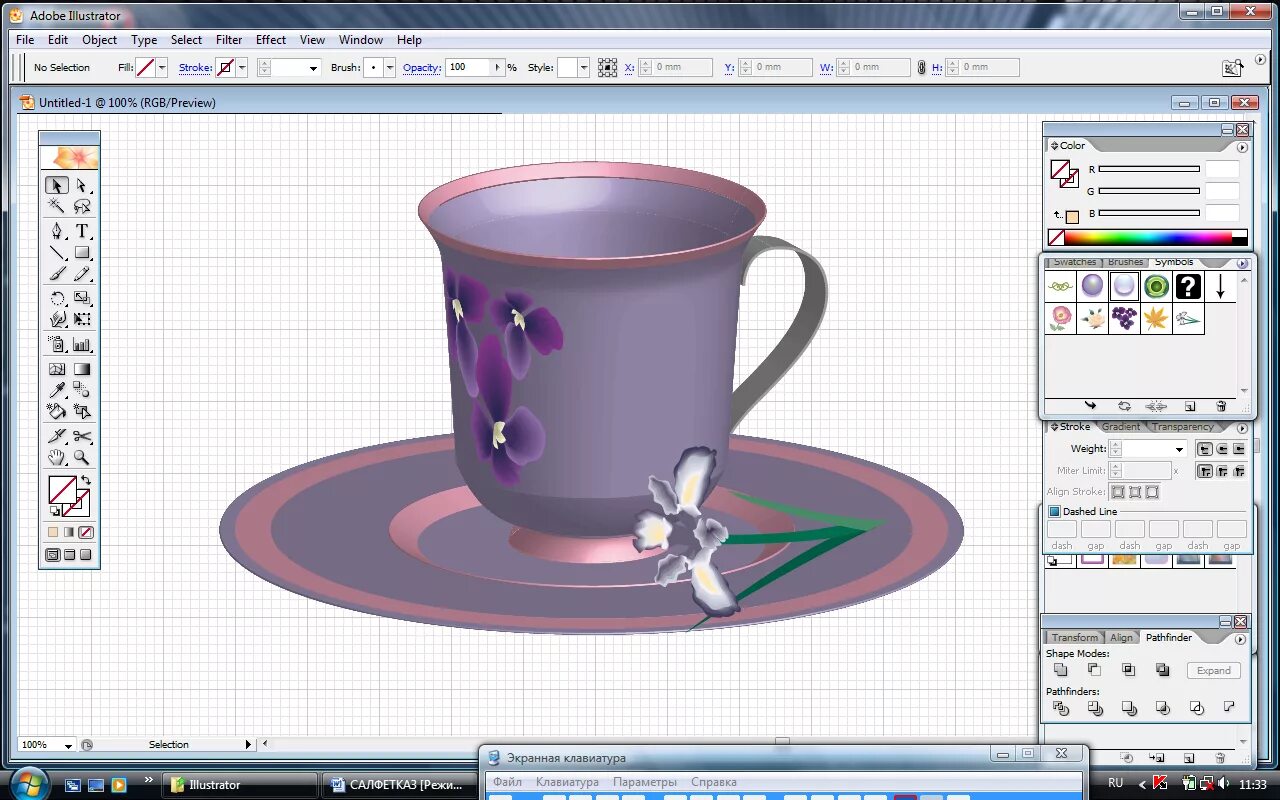Select the Eyedropper tool
The height and width of the screenshot is (800, 1280).
coord(57,390)
